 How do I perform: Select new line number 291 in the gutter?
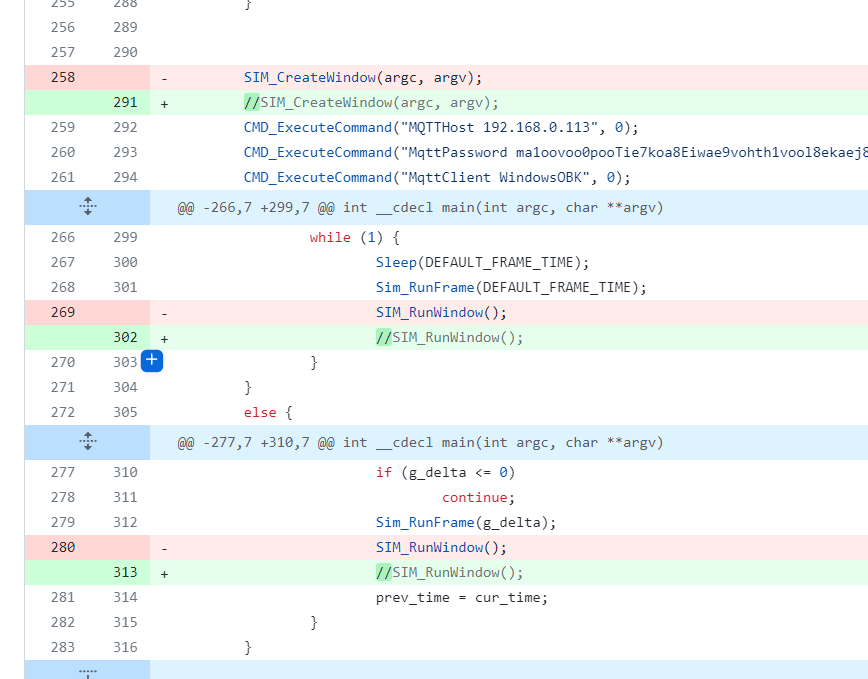tap(124, 102)
